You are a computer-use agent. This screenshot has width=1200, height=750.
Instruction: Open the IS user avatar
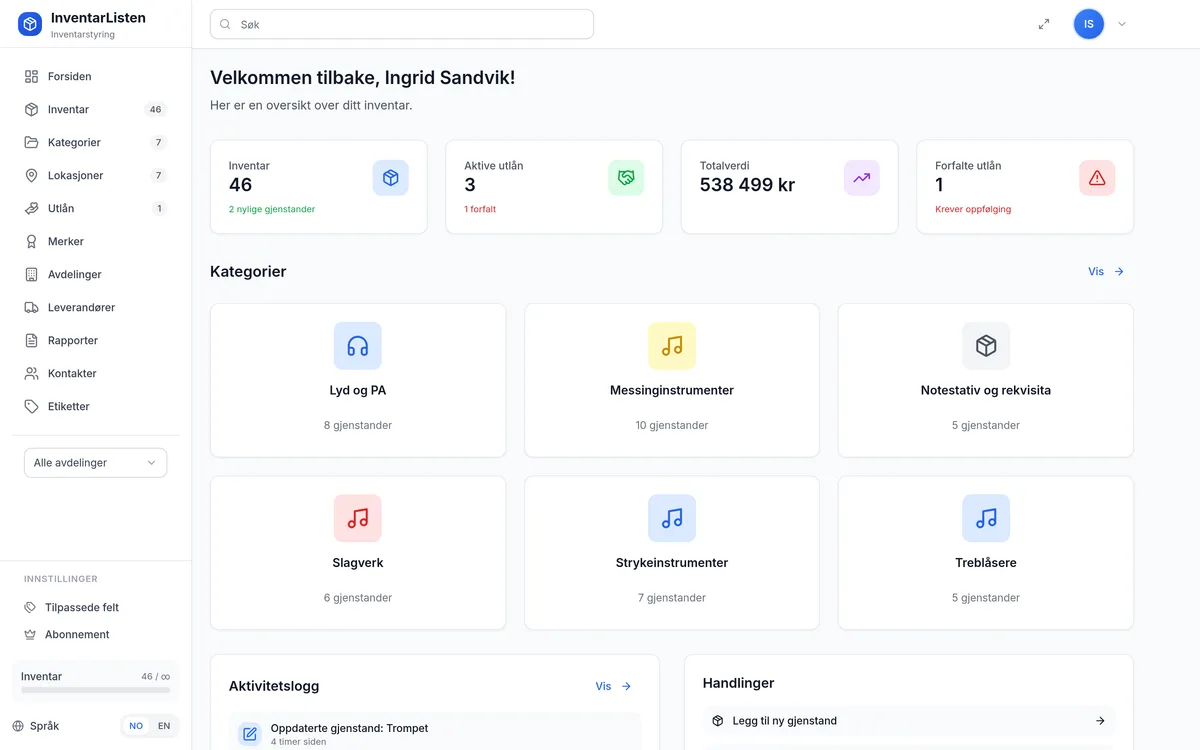[1089, 24]
